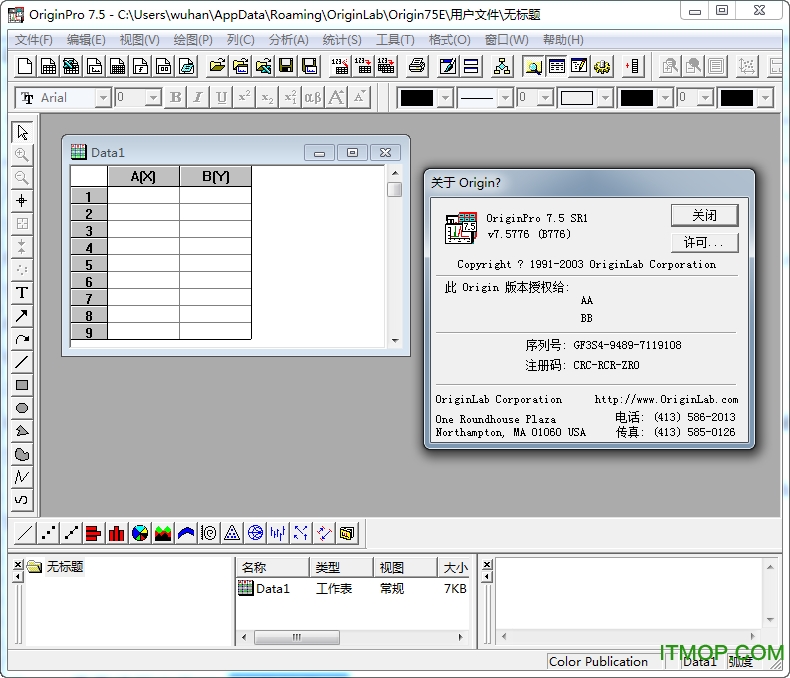The image size is (790, 678).
Task: Click the Decrease Font size button
Action: (359, 97)
